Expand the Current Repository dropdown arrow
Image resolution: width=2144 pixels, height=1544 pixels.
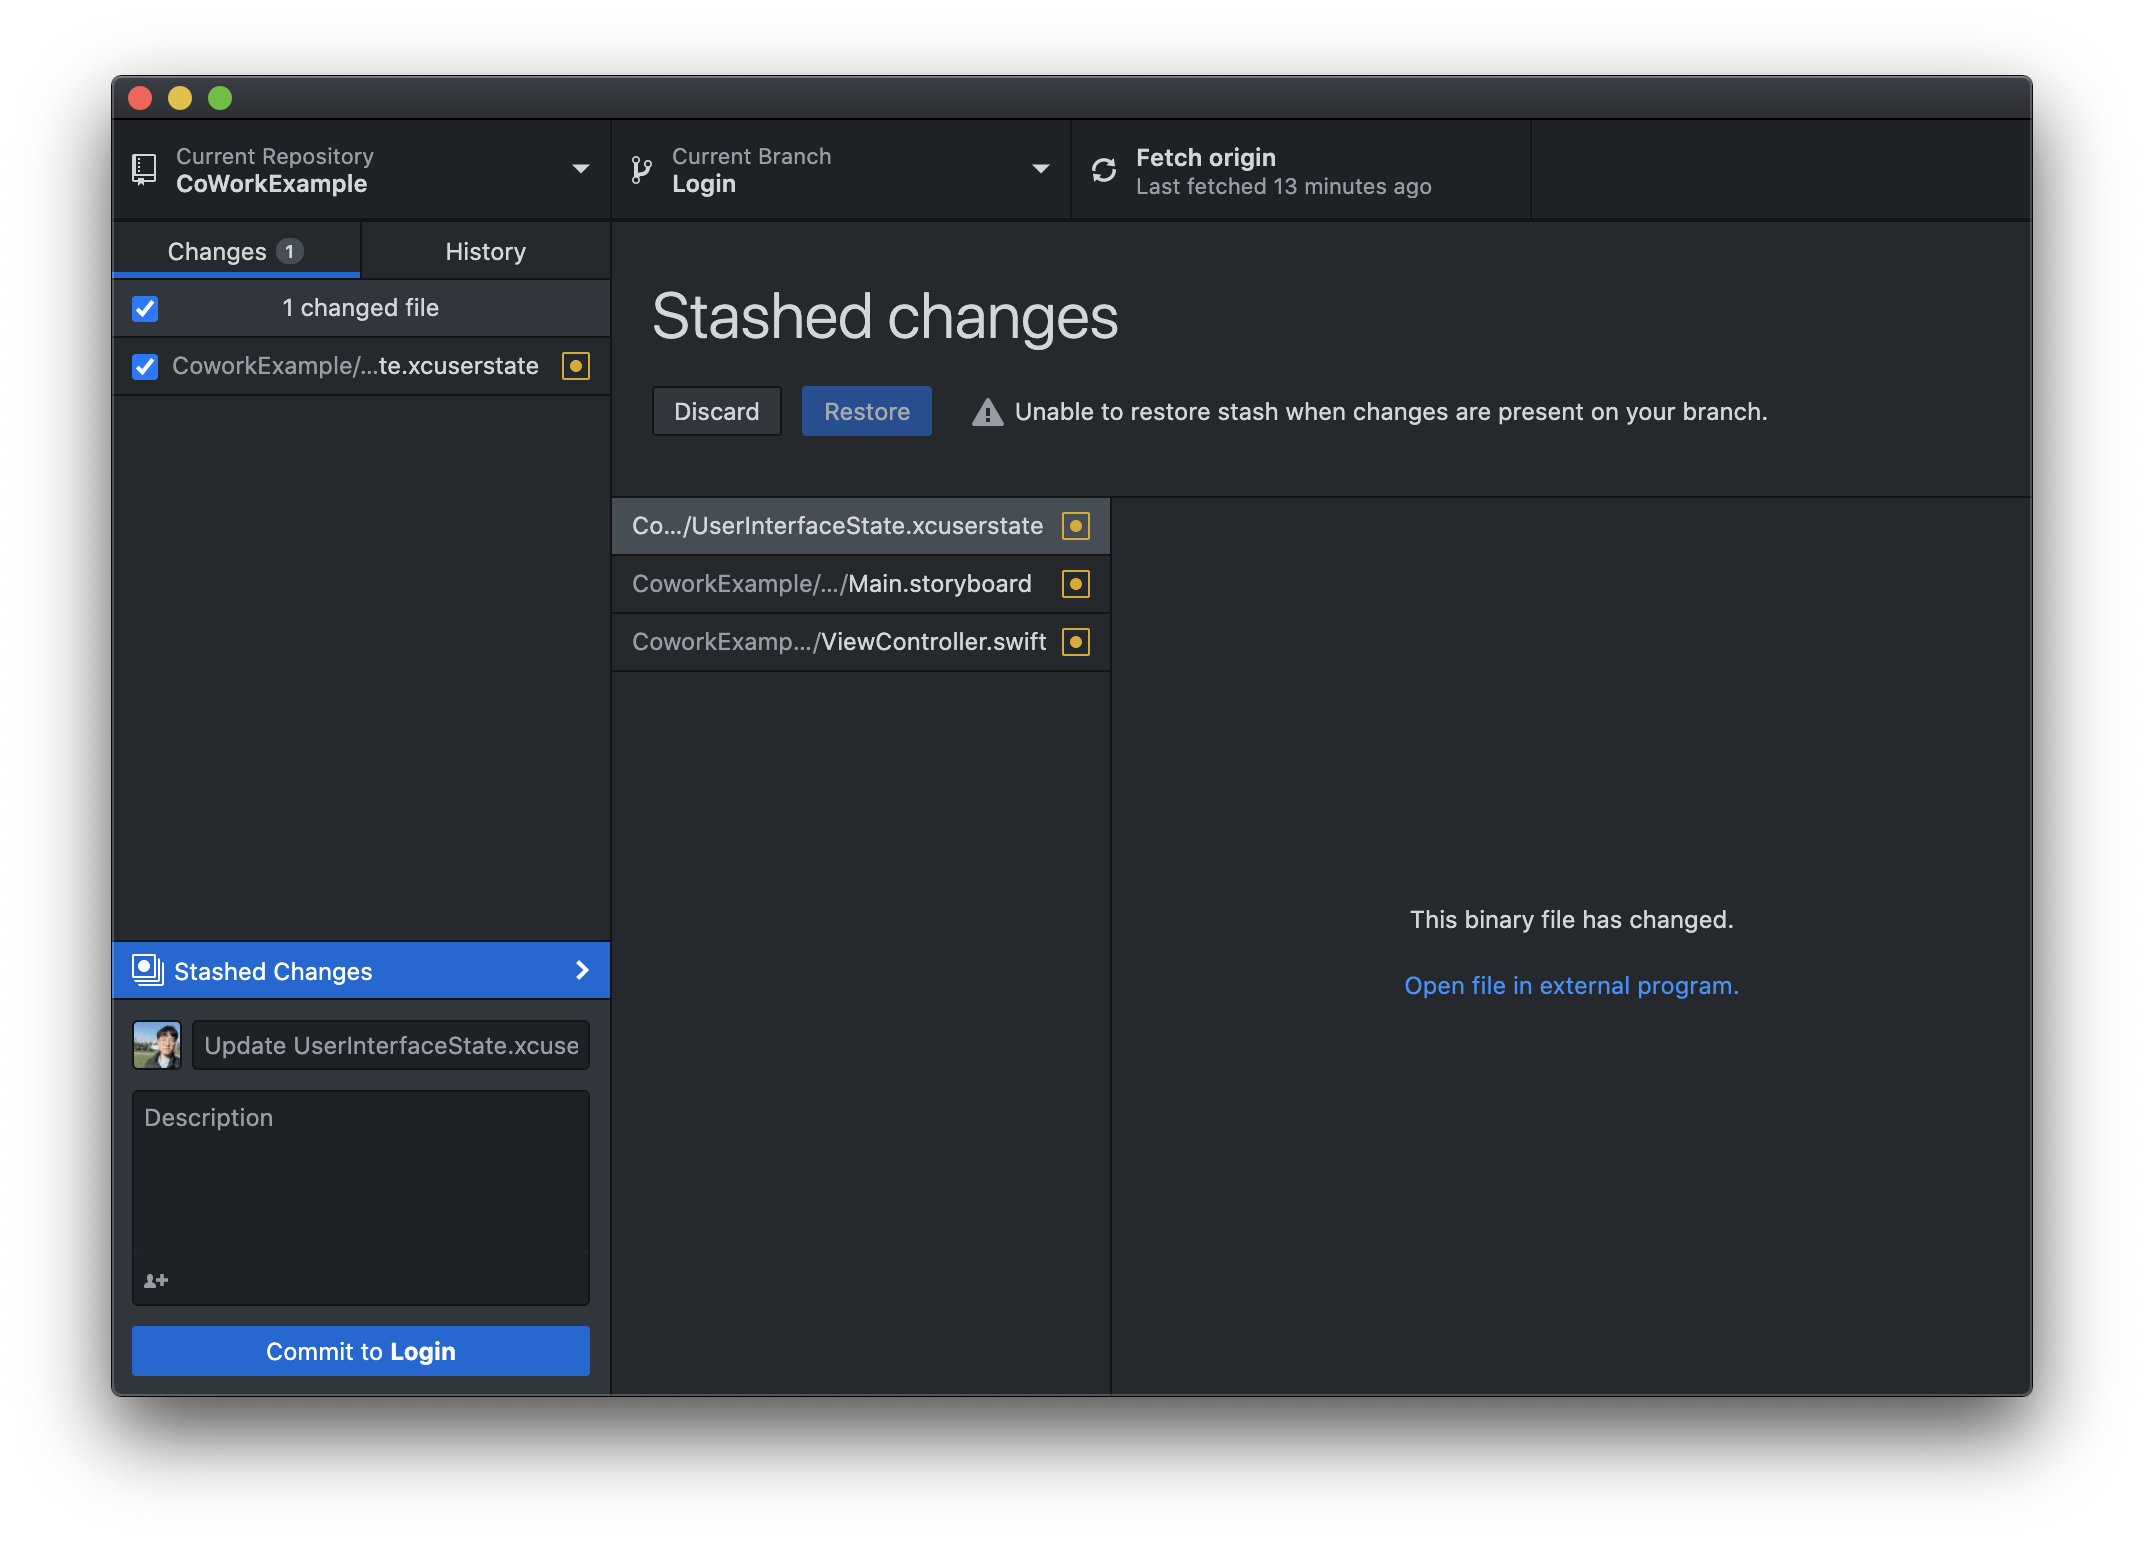pyautogui.click(x=580, y=169)
